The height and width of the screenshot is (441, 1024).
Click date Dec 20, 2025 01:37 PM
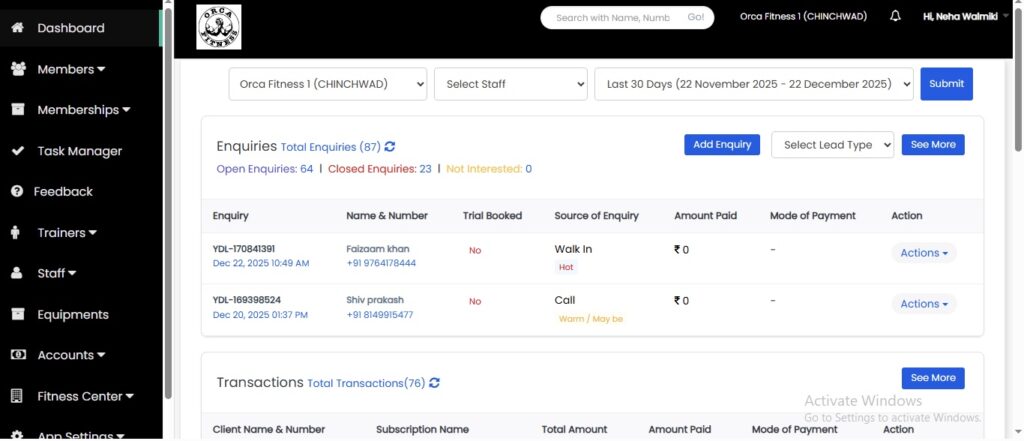tap(260, 315)
